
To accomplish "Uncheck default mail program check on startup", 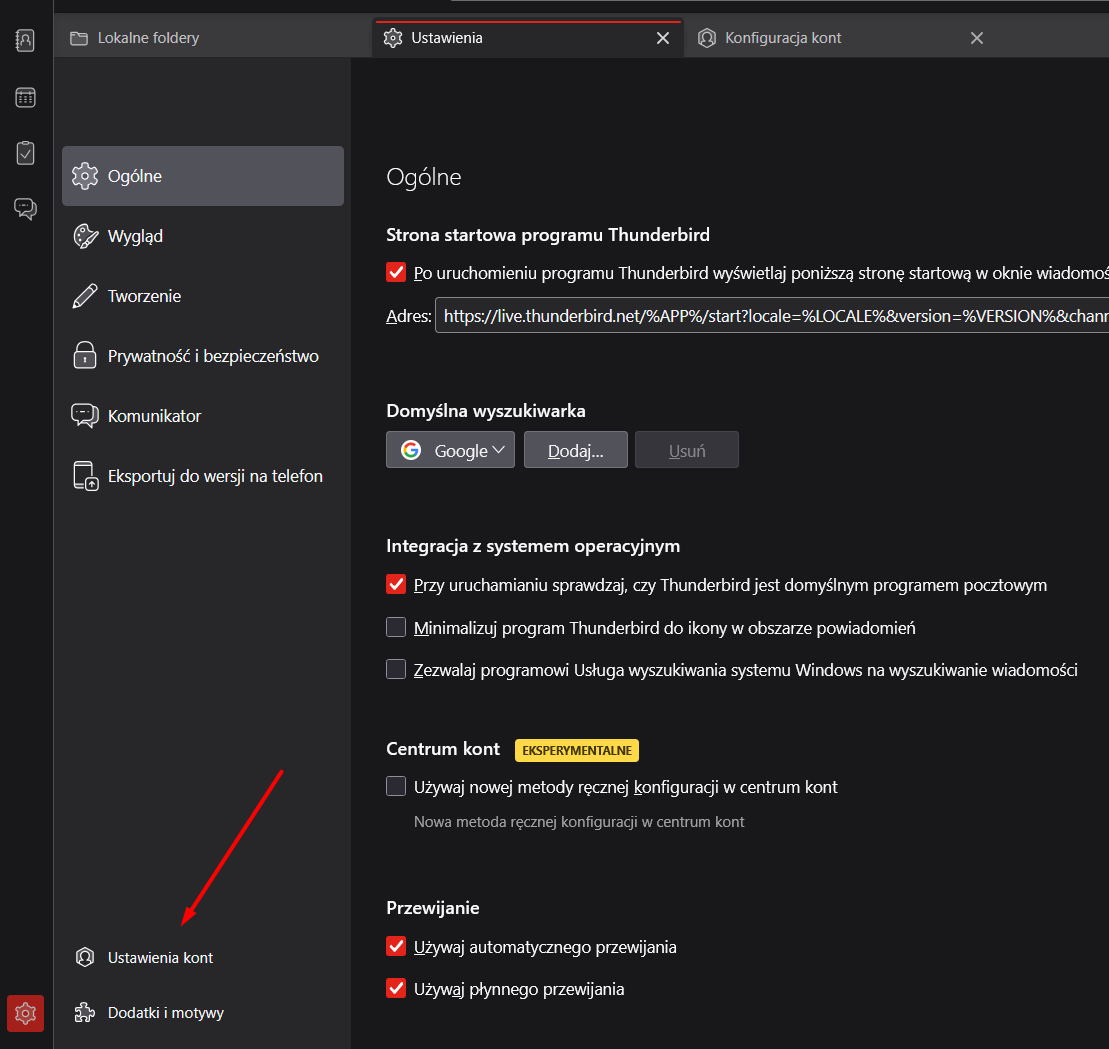I will 396,584.
